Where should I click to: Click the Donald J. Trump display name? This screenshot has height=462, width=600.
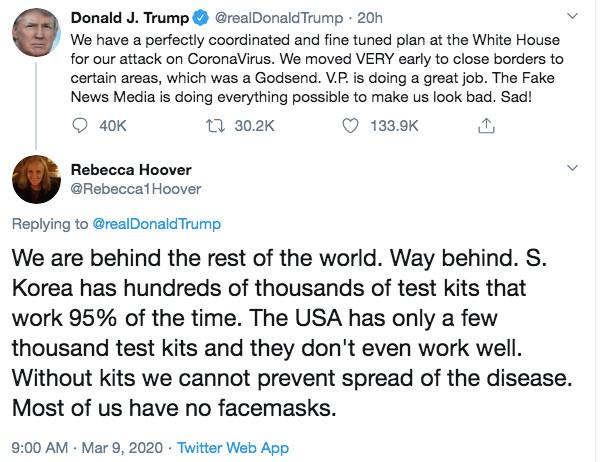pyautogui.click(x=130, y=18)
